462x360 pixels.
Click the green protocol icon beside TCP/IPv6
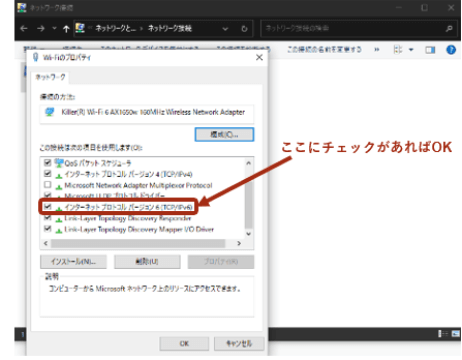59,208
